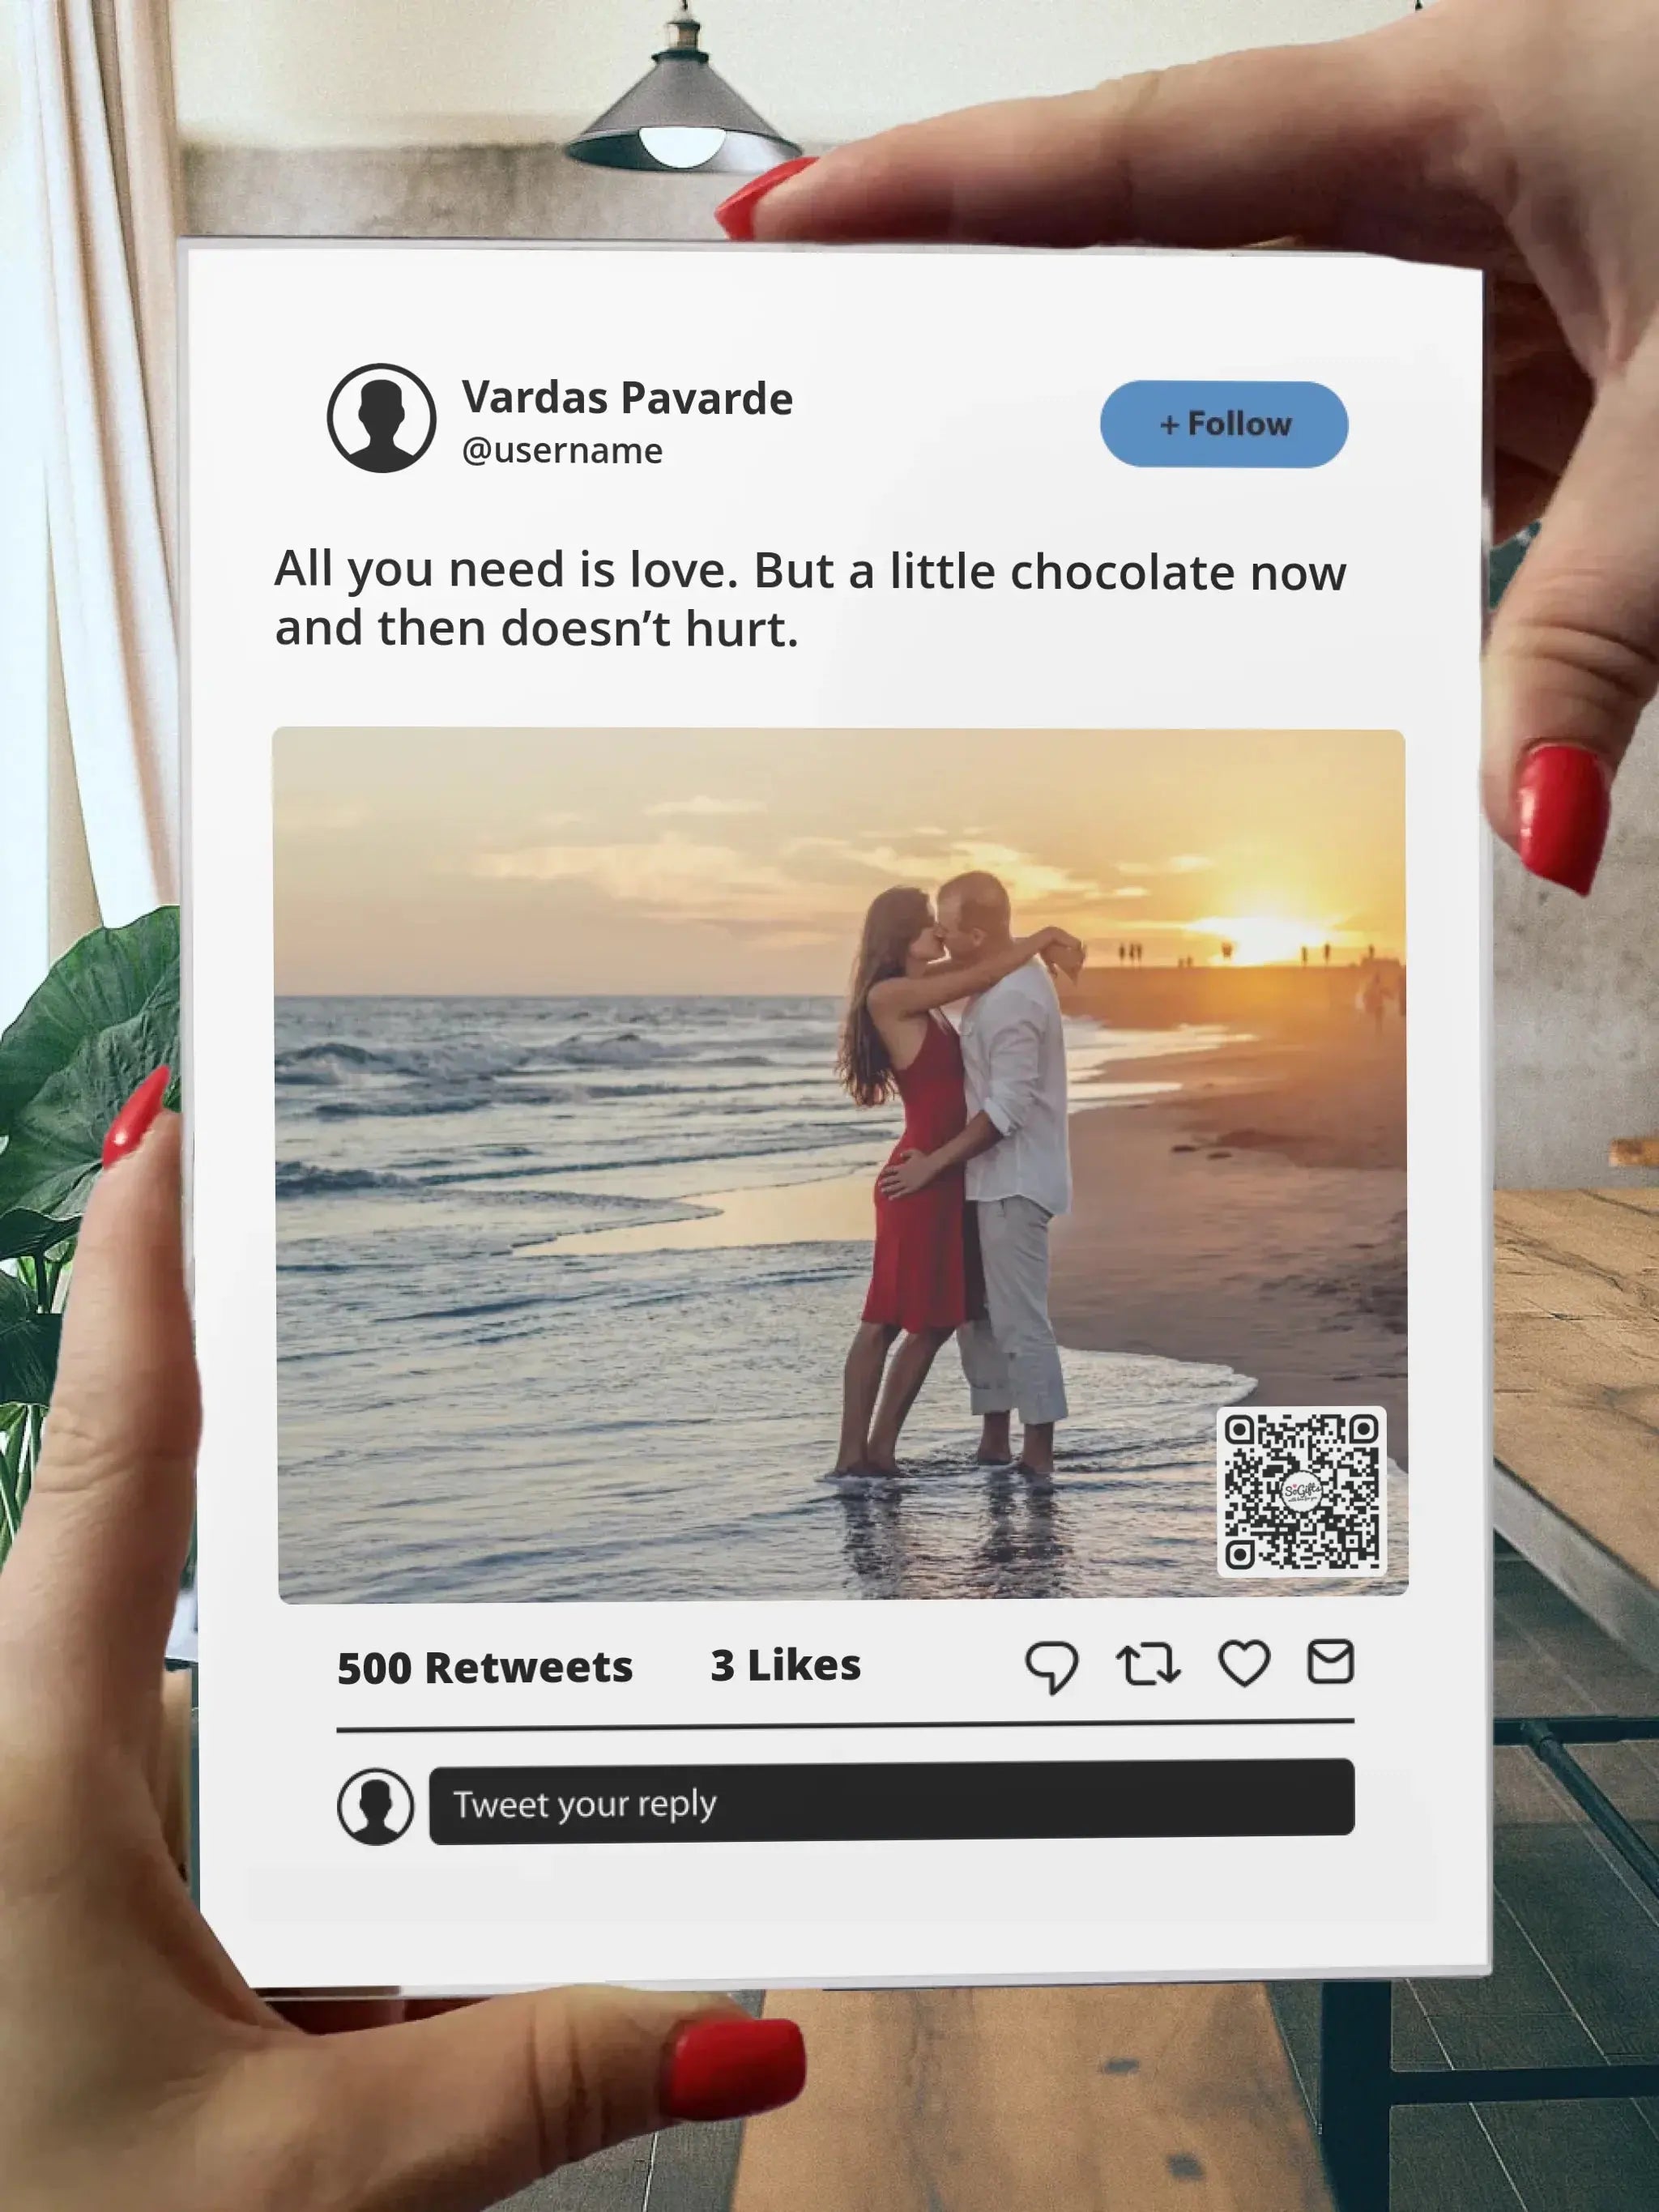Select the tweet text about chocolate
This screenshot has height=2212, width=1659.
click(810, 599)
